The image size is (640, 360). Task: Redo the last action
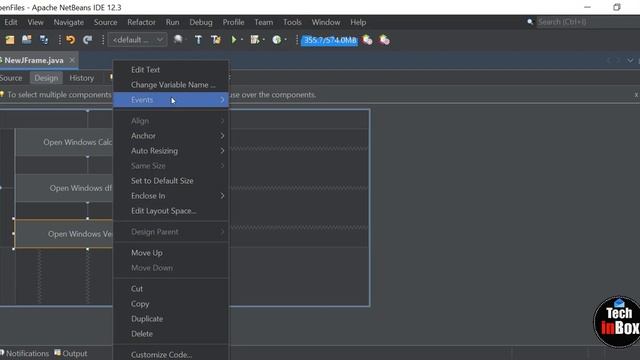click(x=87, y=40)
